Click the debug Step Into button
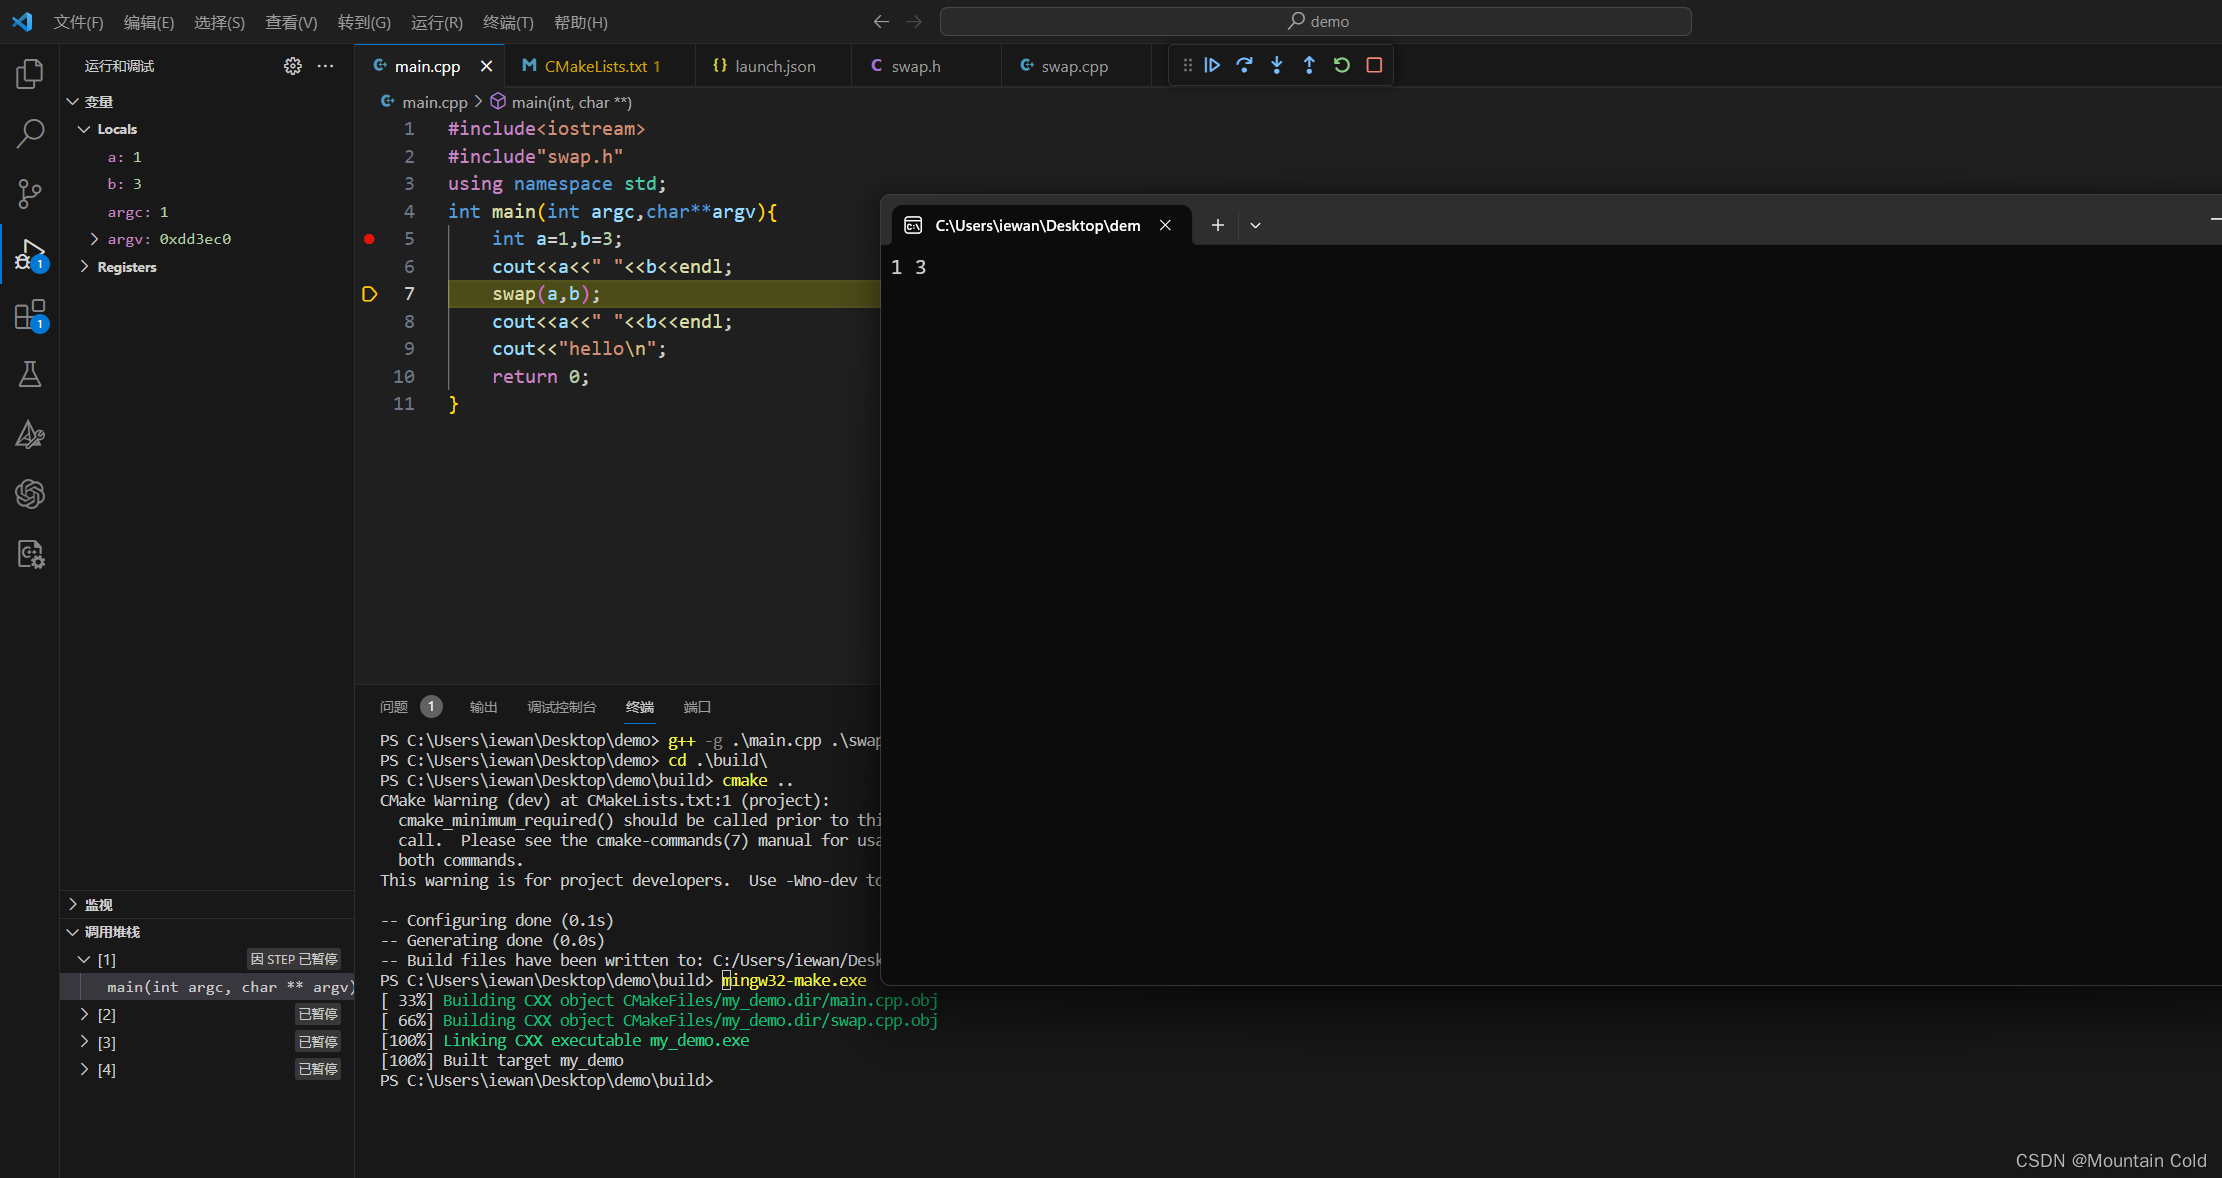Viewport: 2222px width, 1178px height. pyautogui.click(x=1277, y=65)
